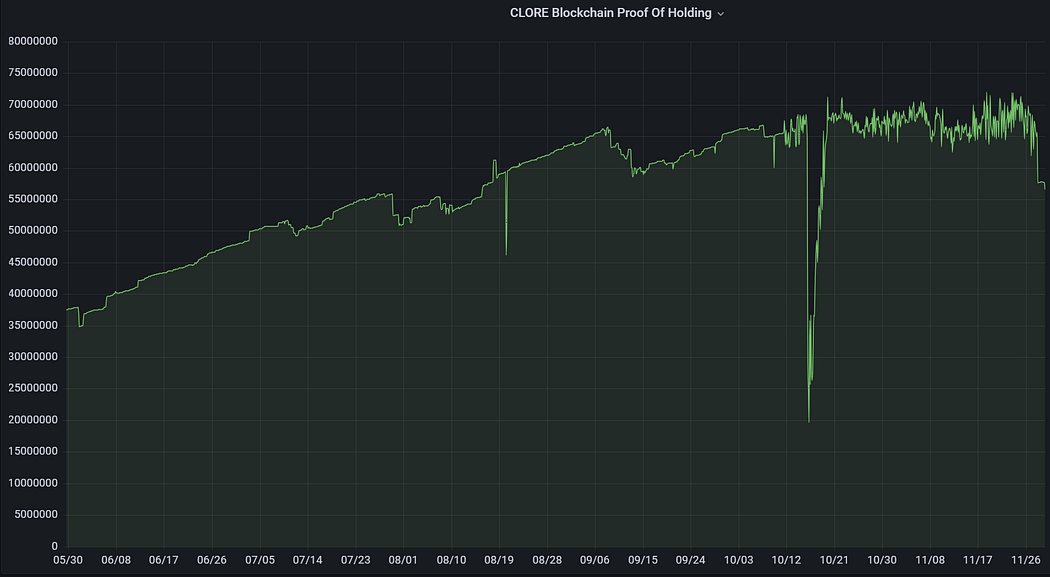Click the 11/26 x-axis date label
1050x577 pixels.
(x=1026, y=560)
